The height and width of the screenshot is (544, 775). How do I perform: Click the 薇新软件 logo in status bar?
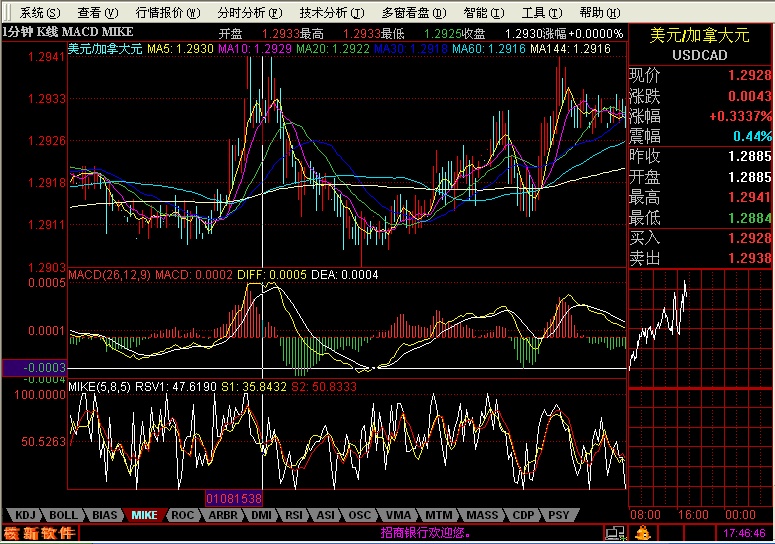[40, 533]
